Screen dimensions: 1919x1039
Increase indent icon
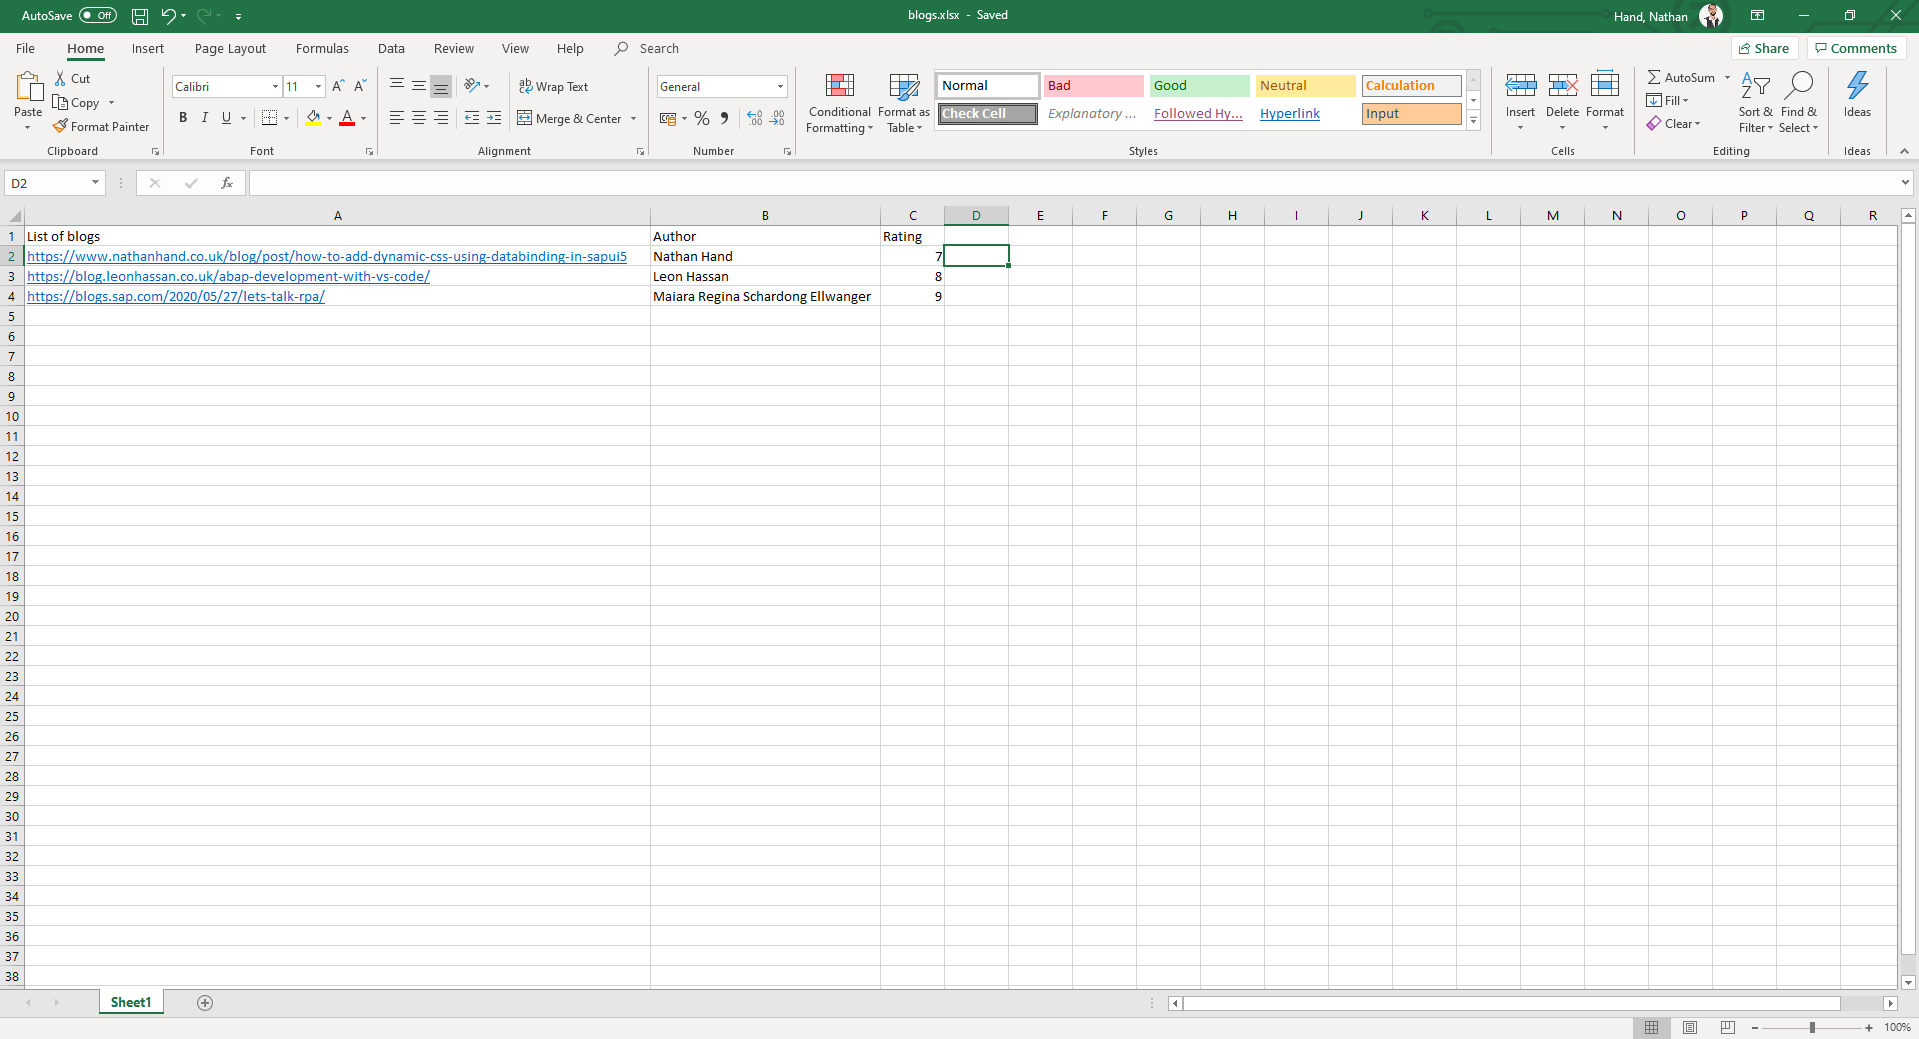(494, 118)
